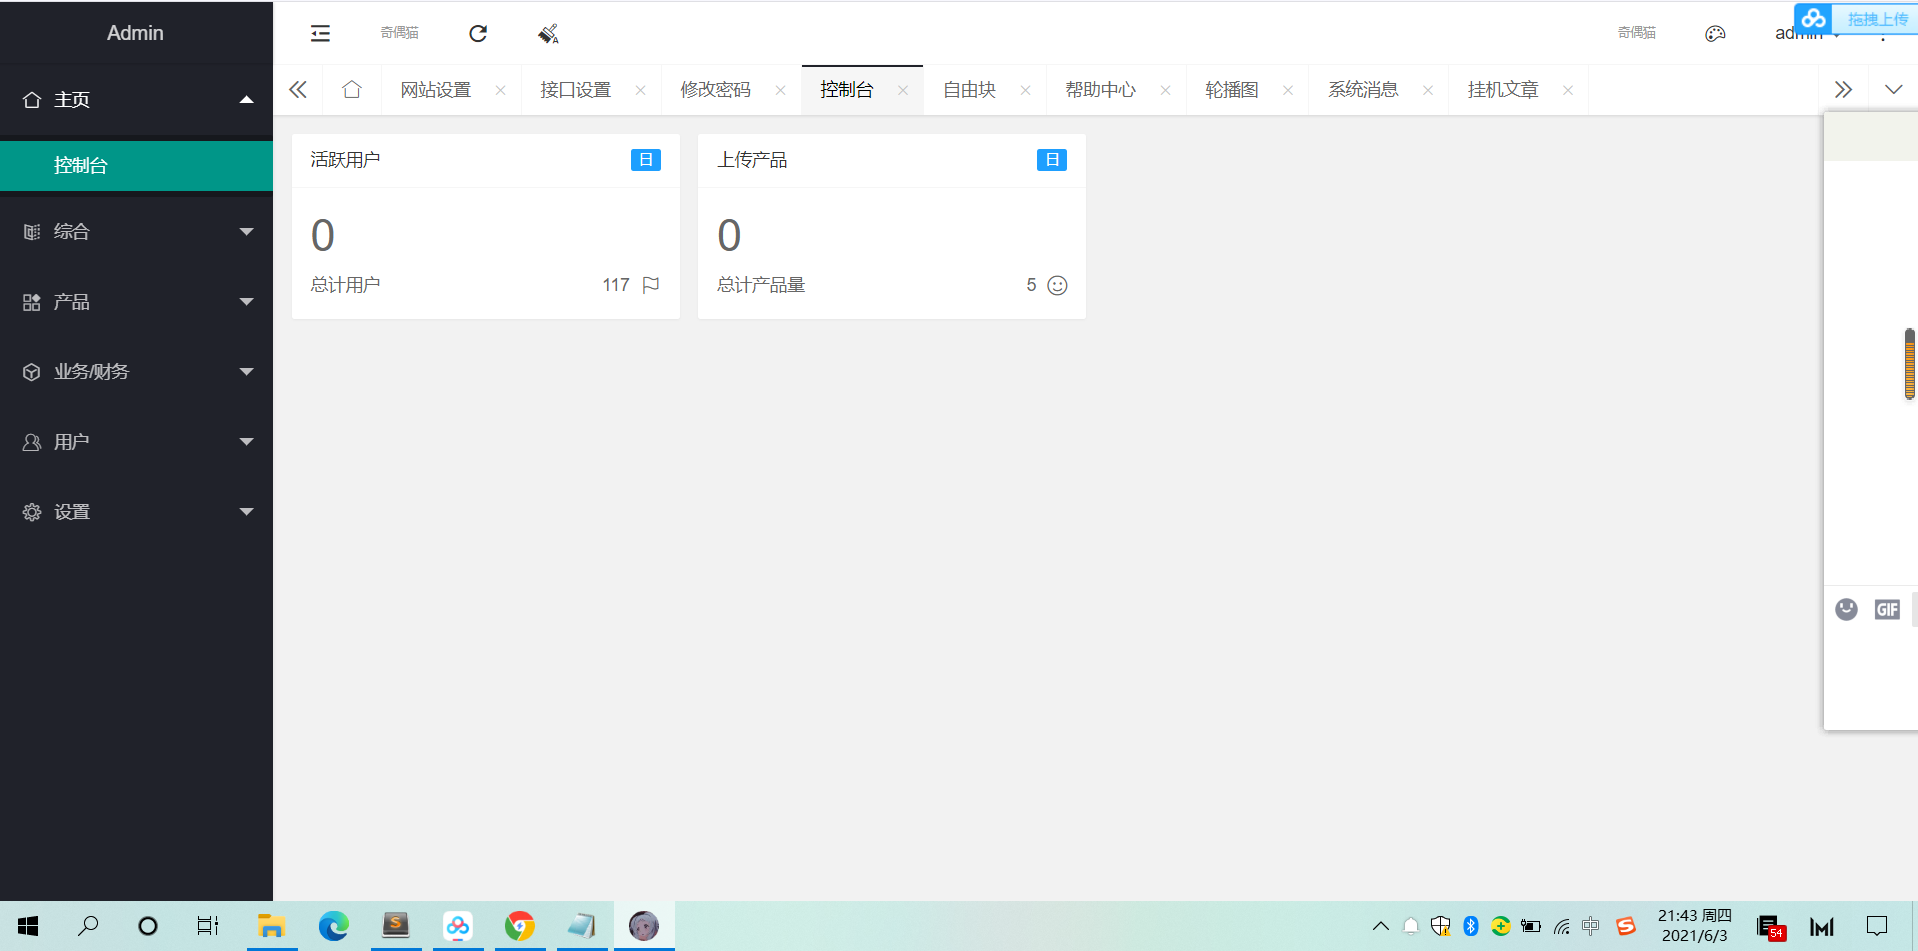The width and height of the screenshot is (1918, 951).
Task: Close the 网站设置 tab
Action: (x=500, y=90)
